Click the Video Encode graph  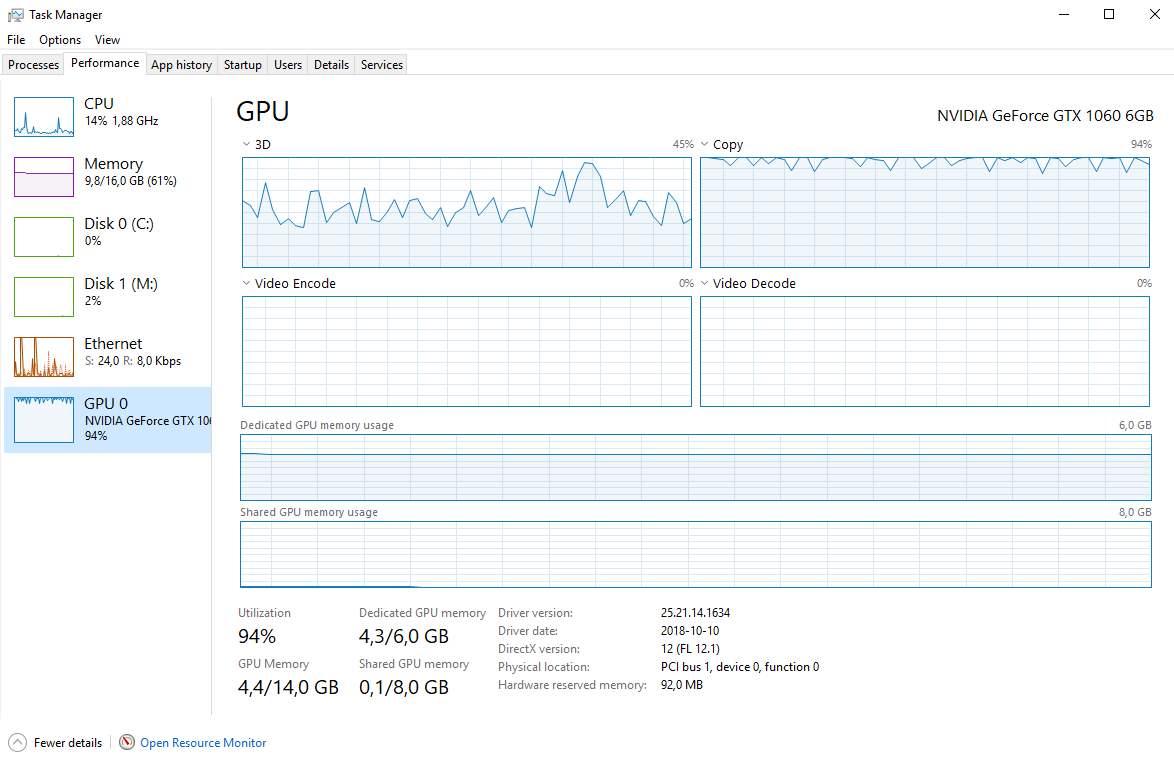click(x=466, y=351)
